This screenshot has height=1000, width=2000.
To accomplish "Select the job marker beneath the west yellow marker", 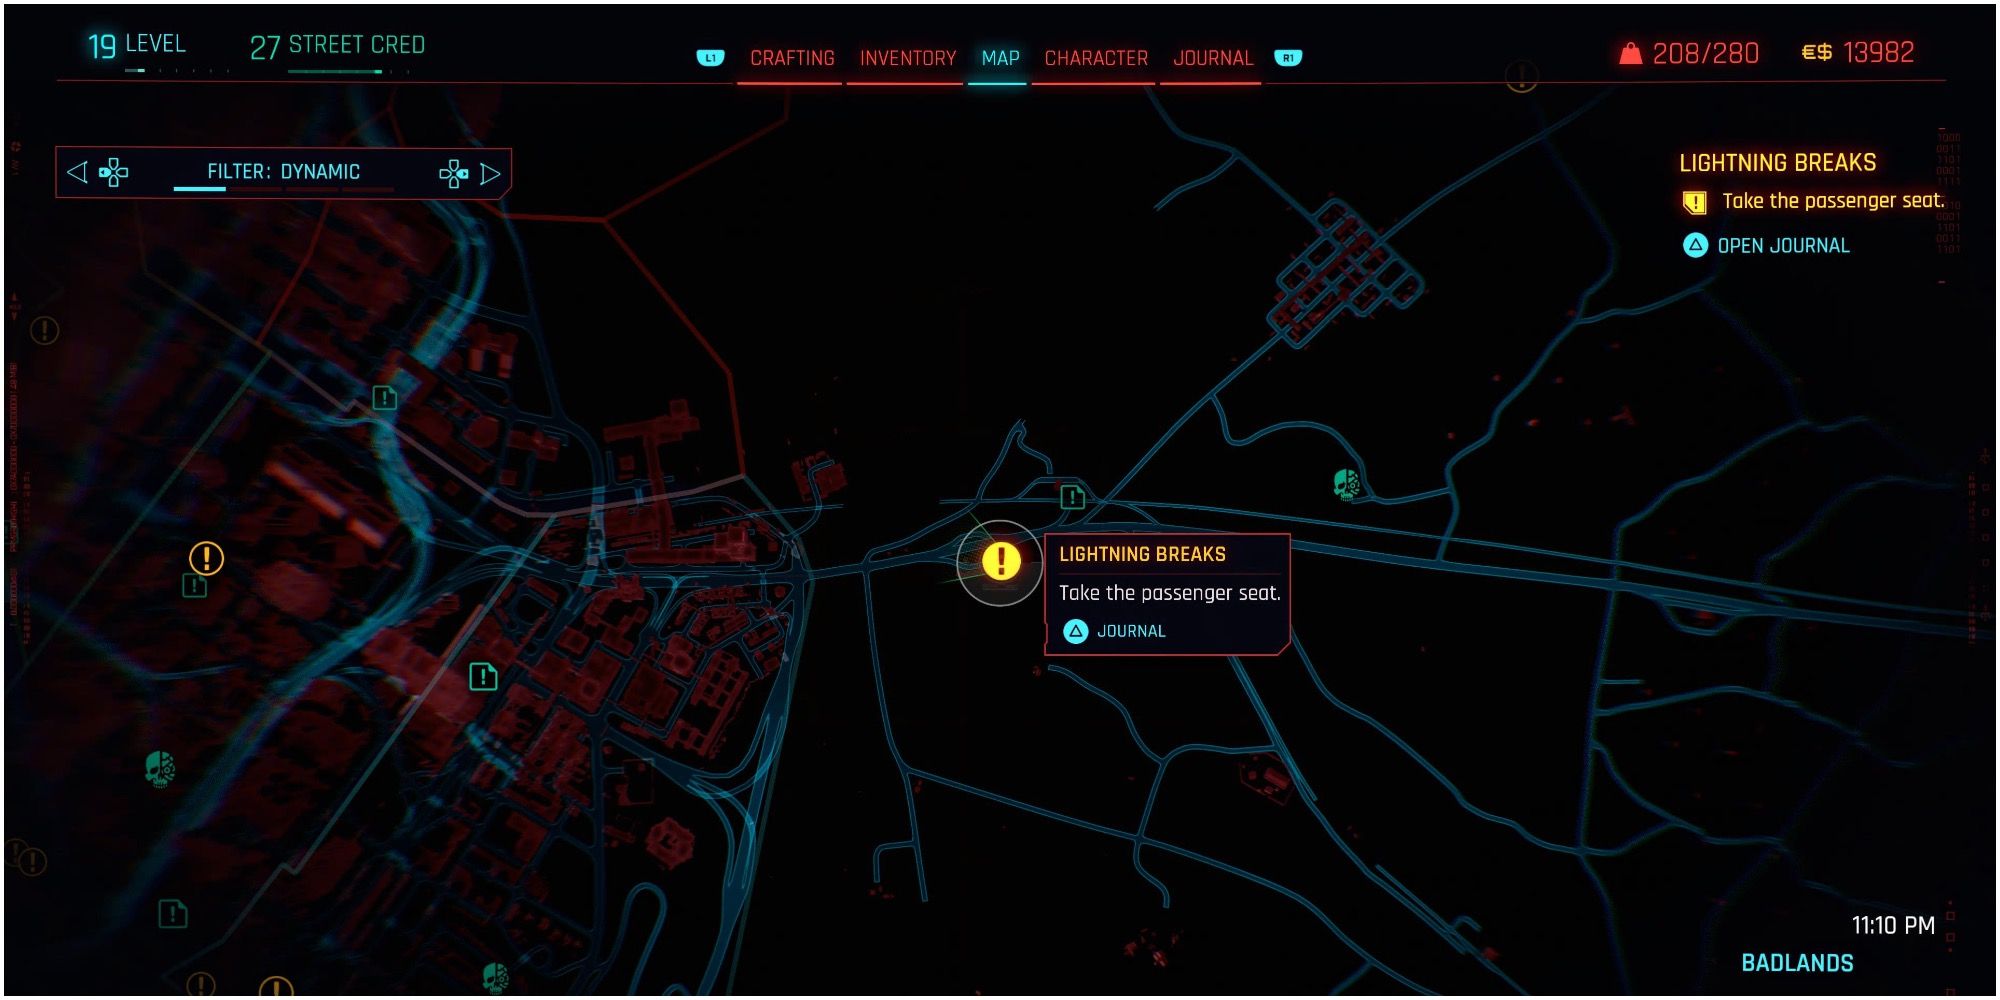I will click(194, 585).
